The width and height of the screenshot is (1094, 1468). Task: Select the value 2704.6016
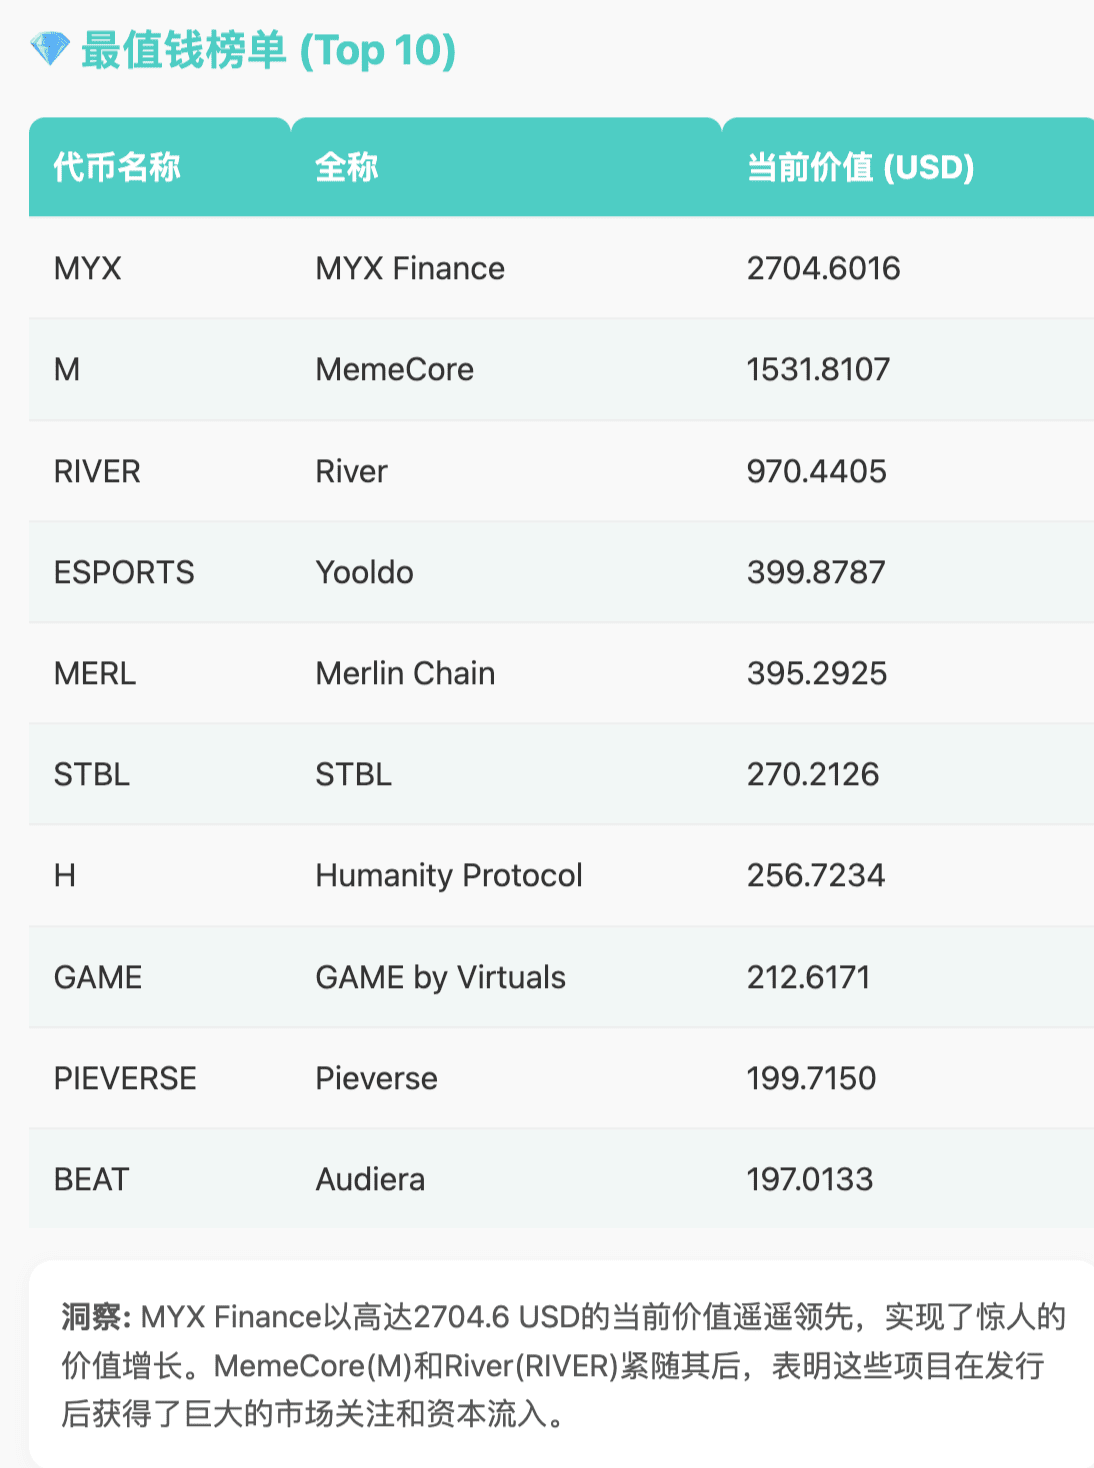coord(823,268)
